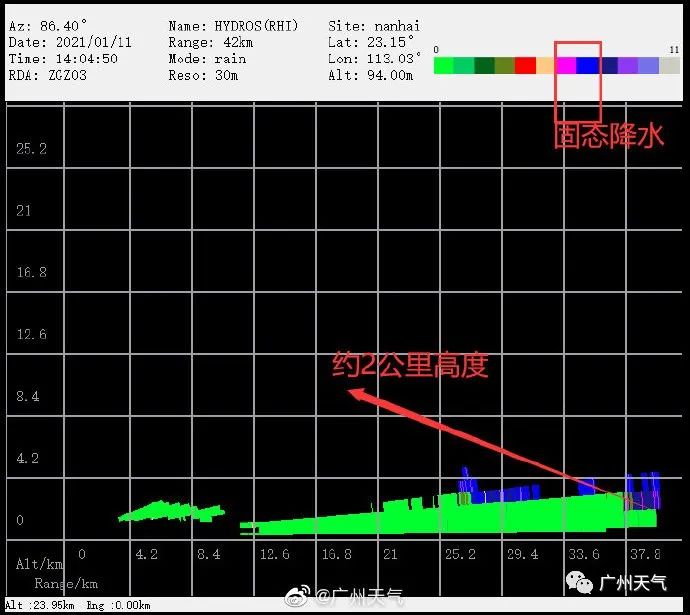Click the Site: nanhai label
The height and width of the screenshot is (615, 690).
tap(374, 26)
